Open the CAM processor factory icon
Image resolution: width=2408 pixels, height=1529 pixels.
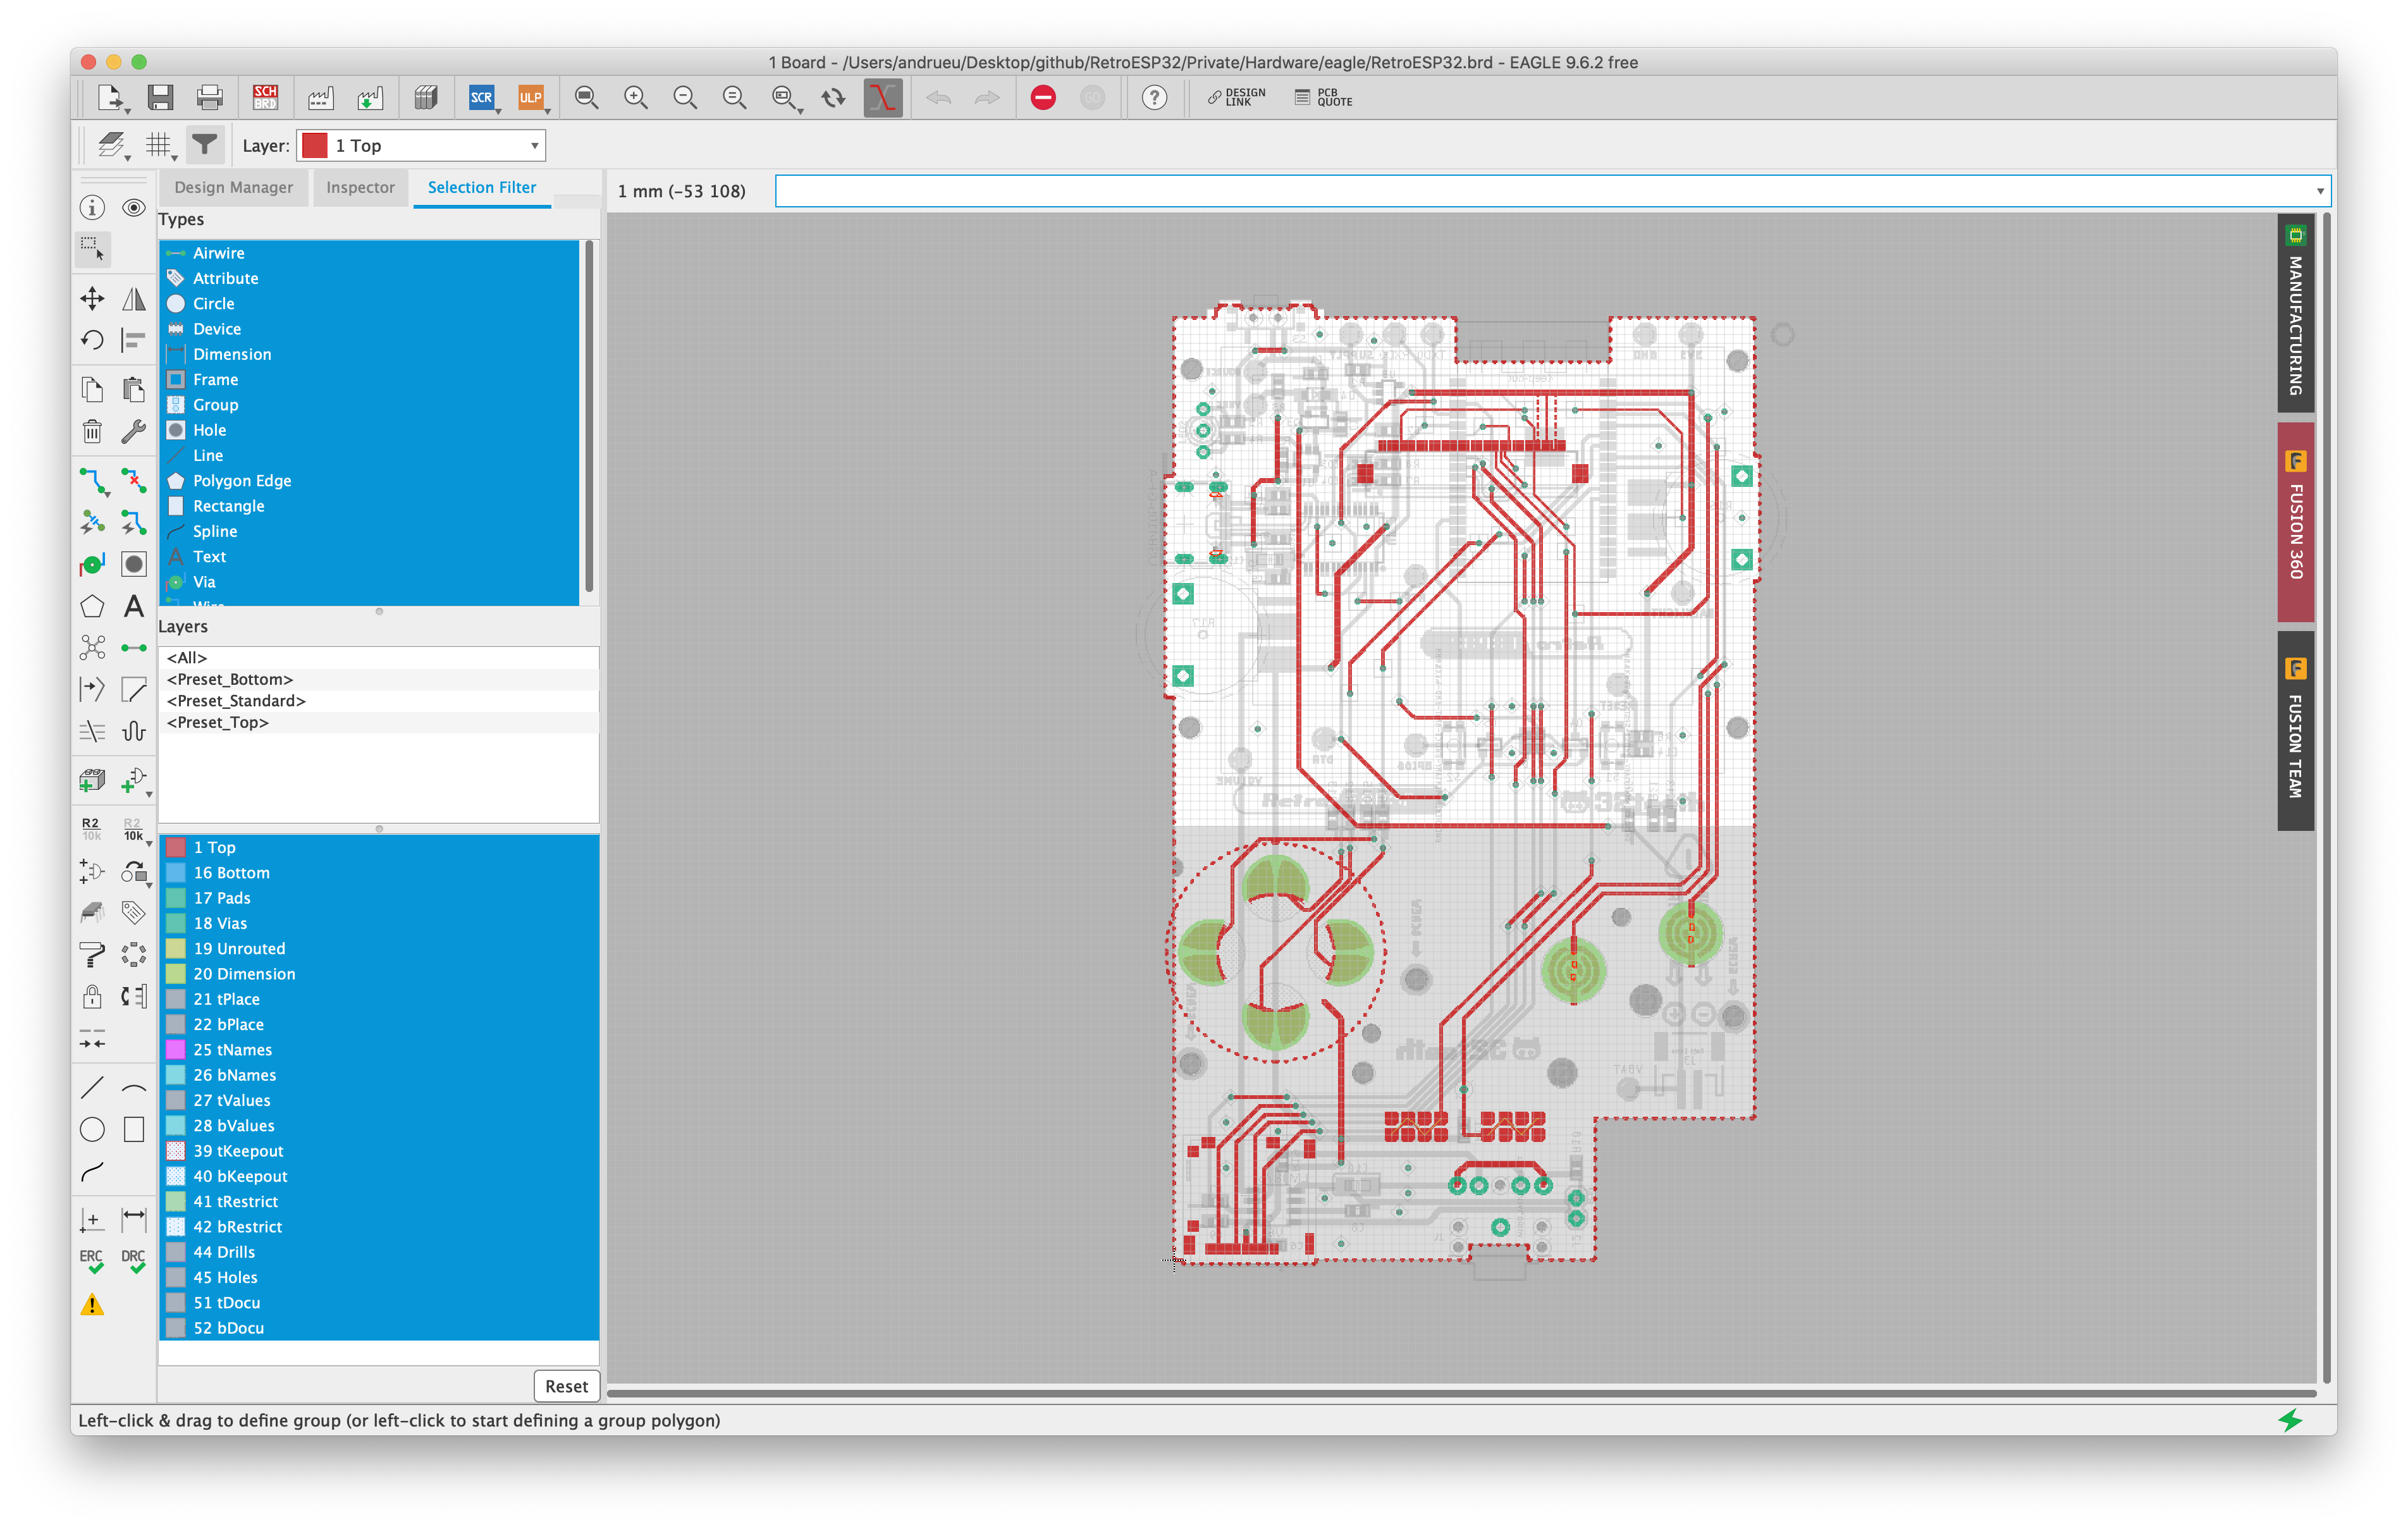[320, 97]
